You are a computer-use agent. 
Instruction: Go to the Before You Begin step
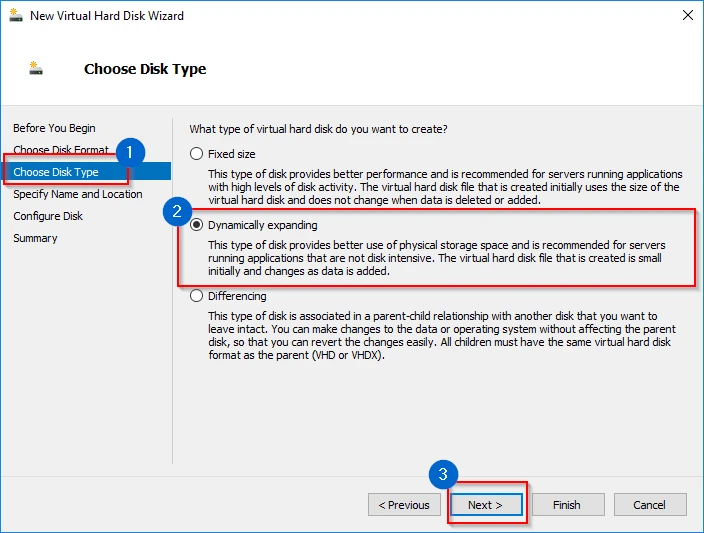click(54, 128)
